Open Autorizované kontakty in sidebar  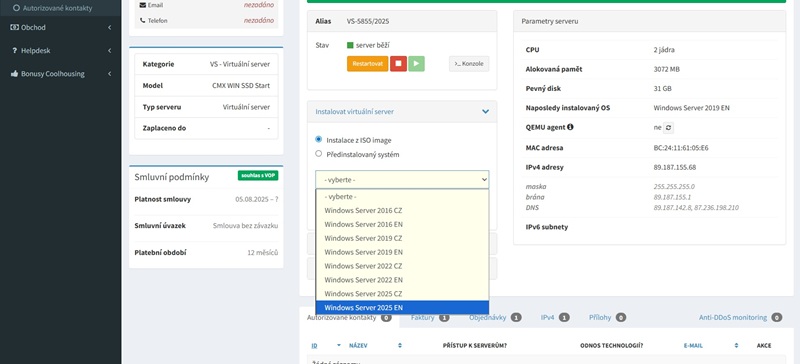tap(57, 8)
